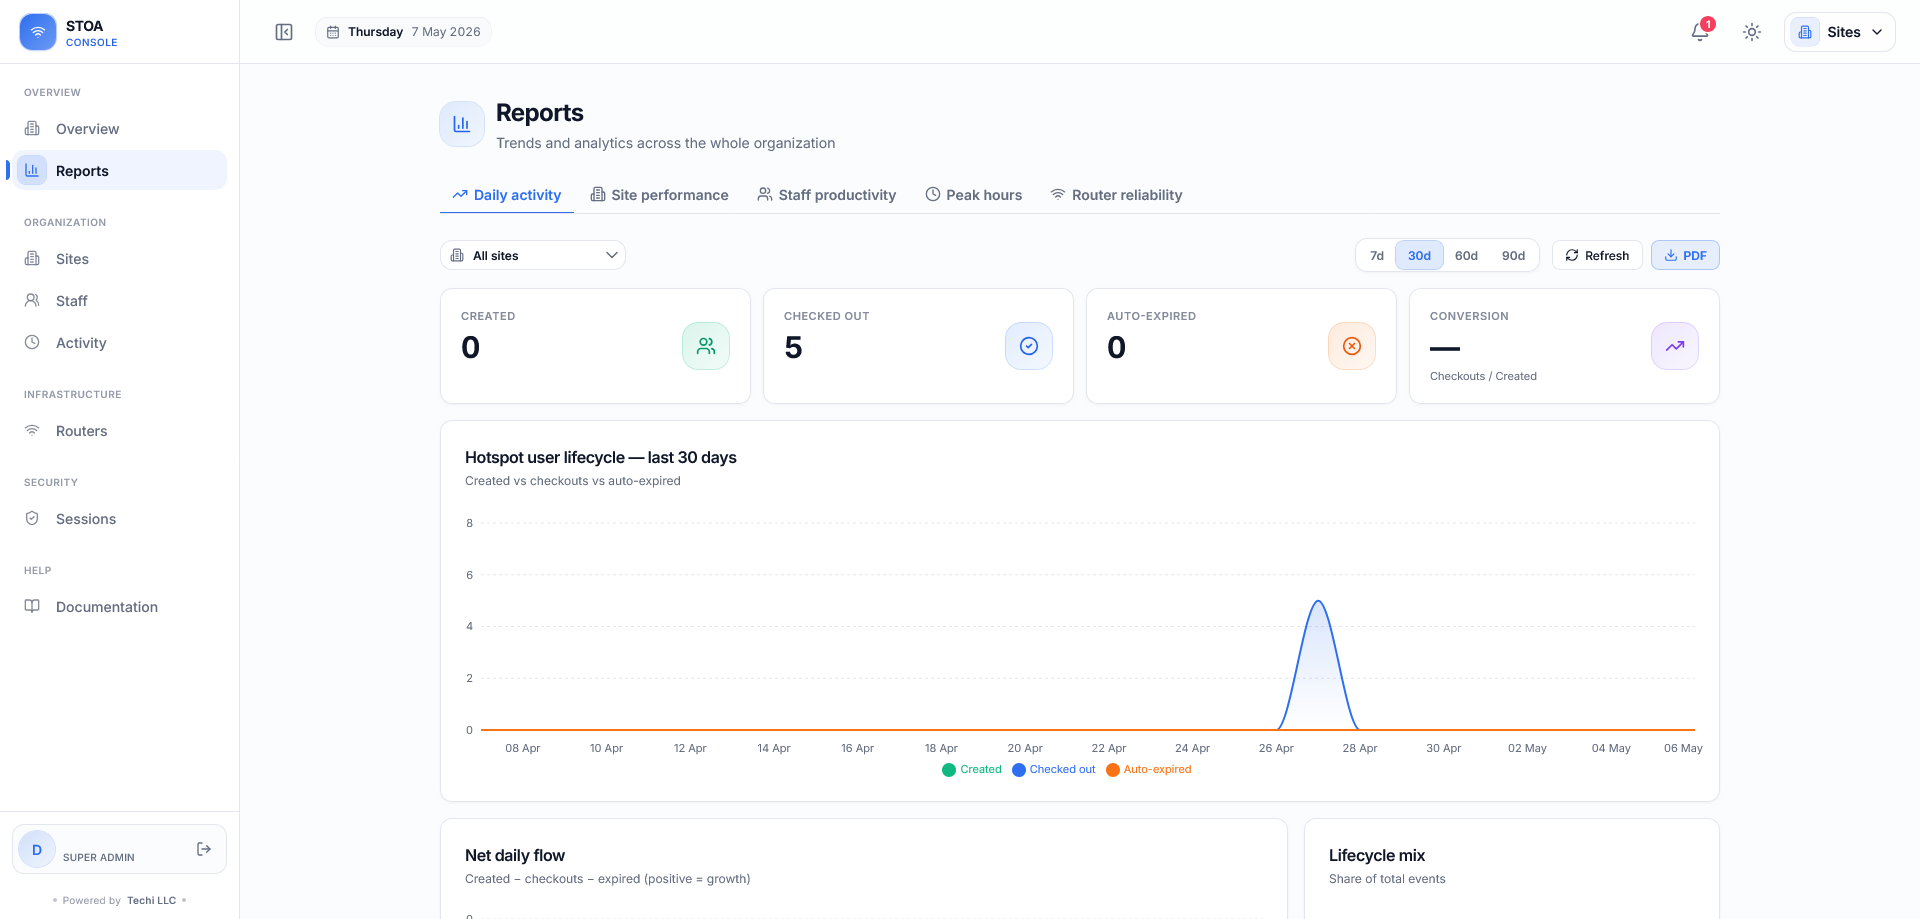Expand the All sites dropdown
The width and height of the screenshot is (1920, 919).
tap(533, 255)
